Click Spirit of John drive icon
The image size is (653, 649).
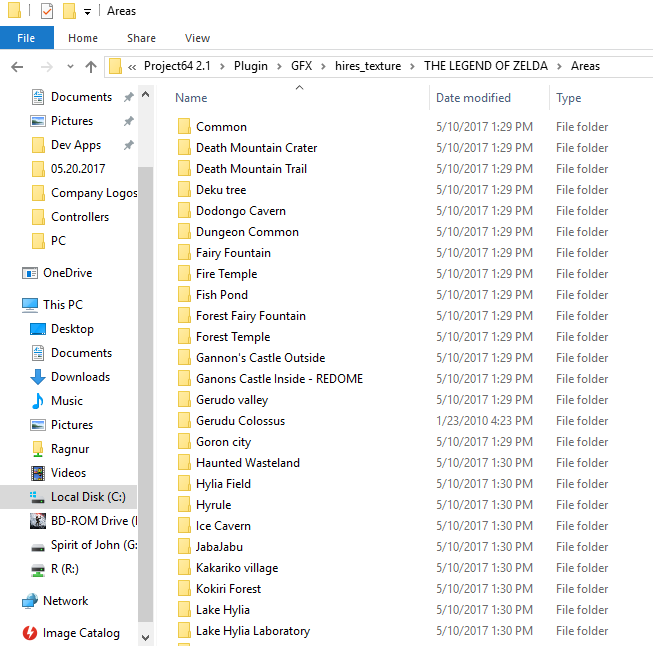coord(38,547)
